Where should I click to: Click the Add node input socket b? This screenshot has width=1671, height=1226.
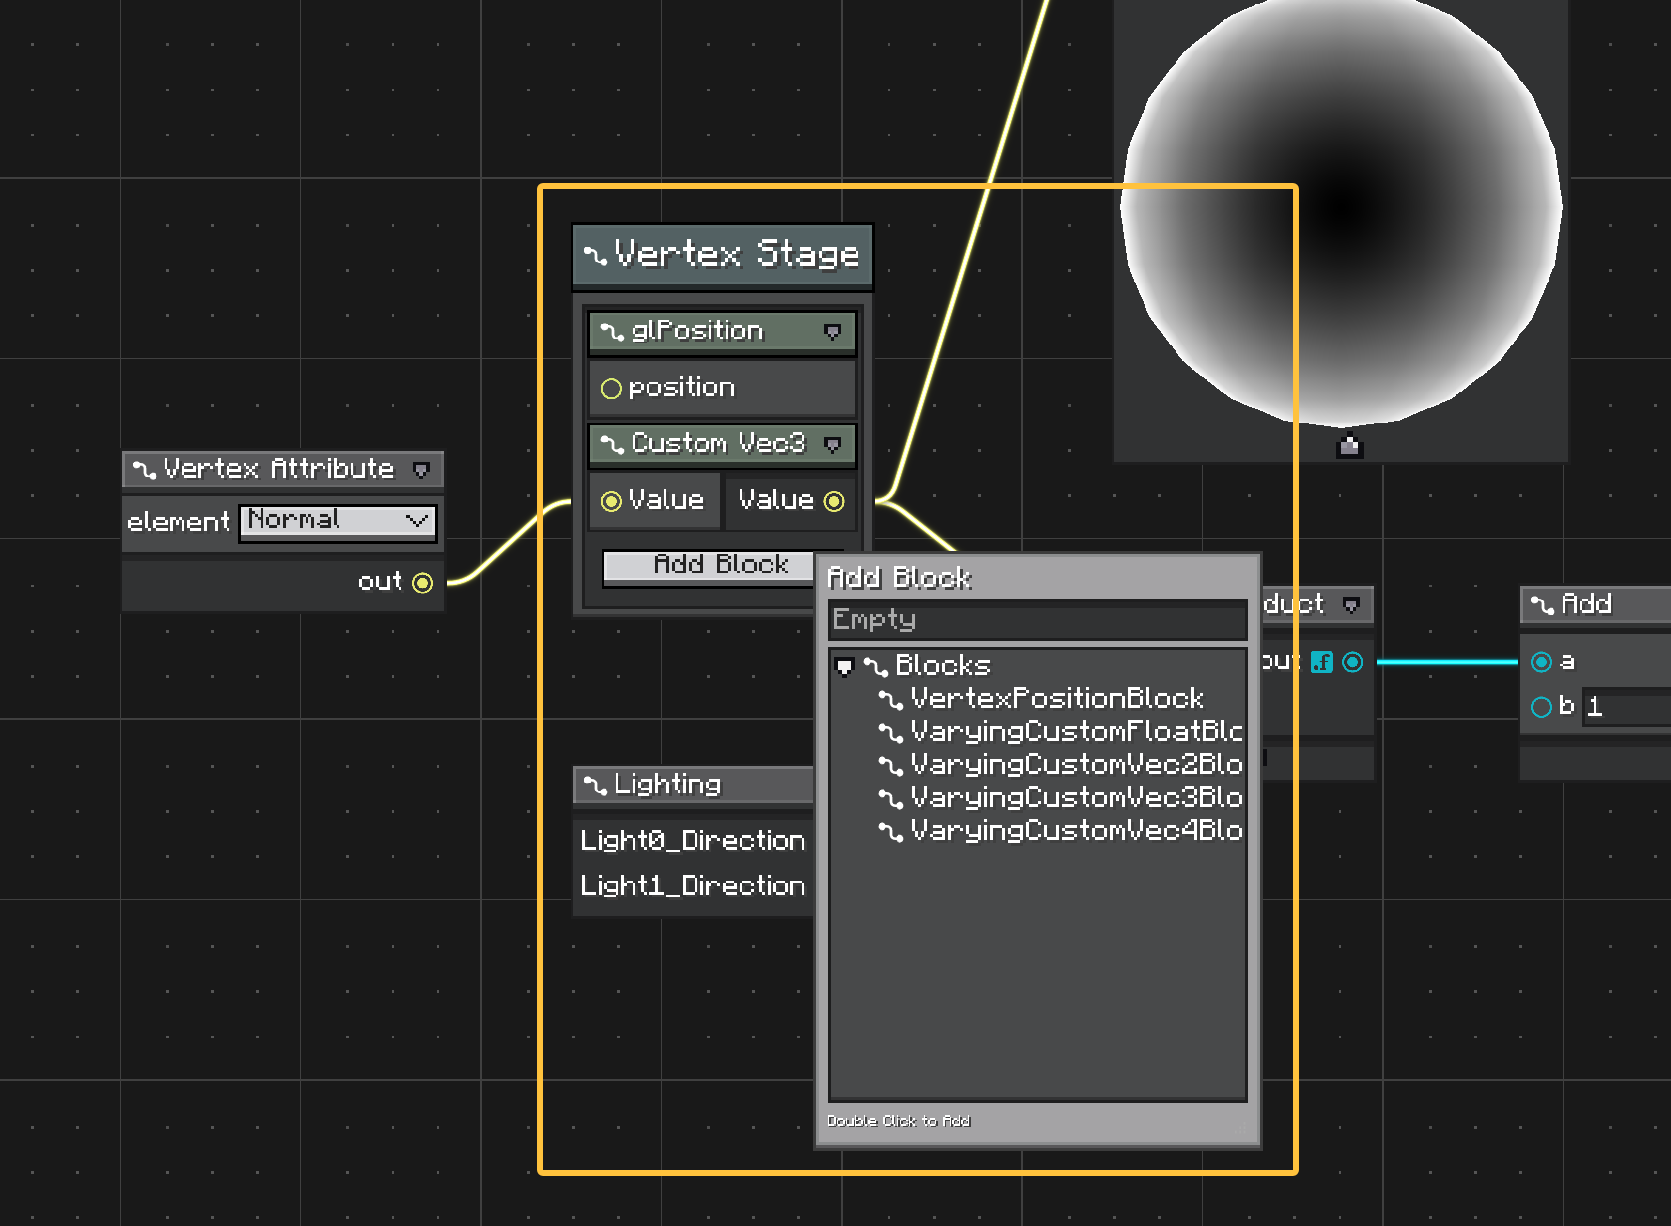point(1541,707)
